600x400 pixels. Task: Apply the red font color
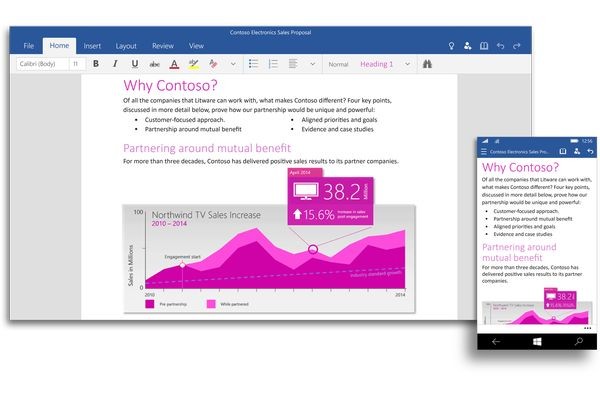174,64
